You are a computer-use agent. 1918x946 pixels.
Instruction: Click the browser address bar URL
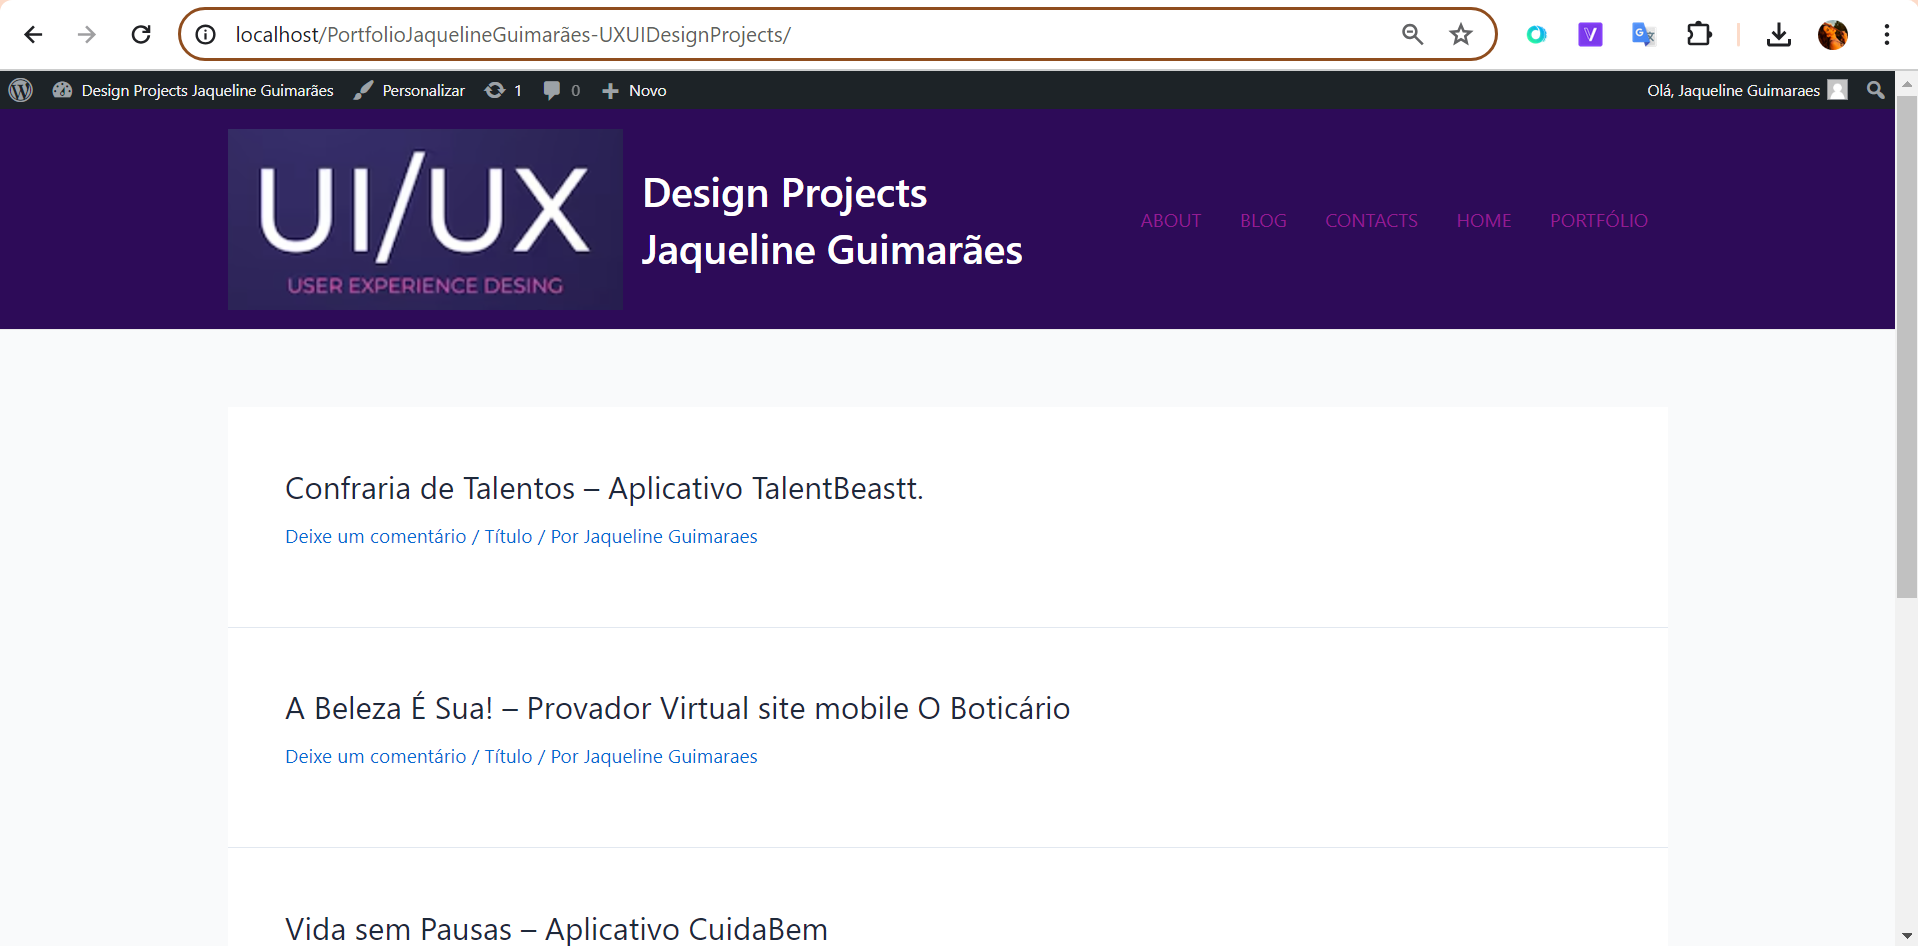pyautogui.click(x=513, y=35)
